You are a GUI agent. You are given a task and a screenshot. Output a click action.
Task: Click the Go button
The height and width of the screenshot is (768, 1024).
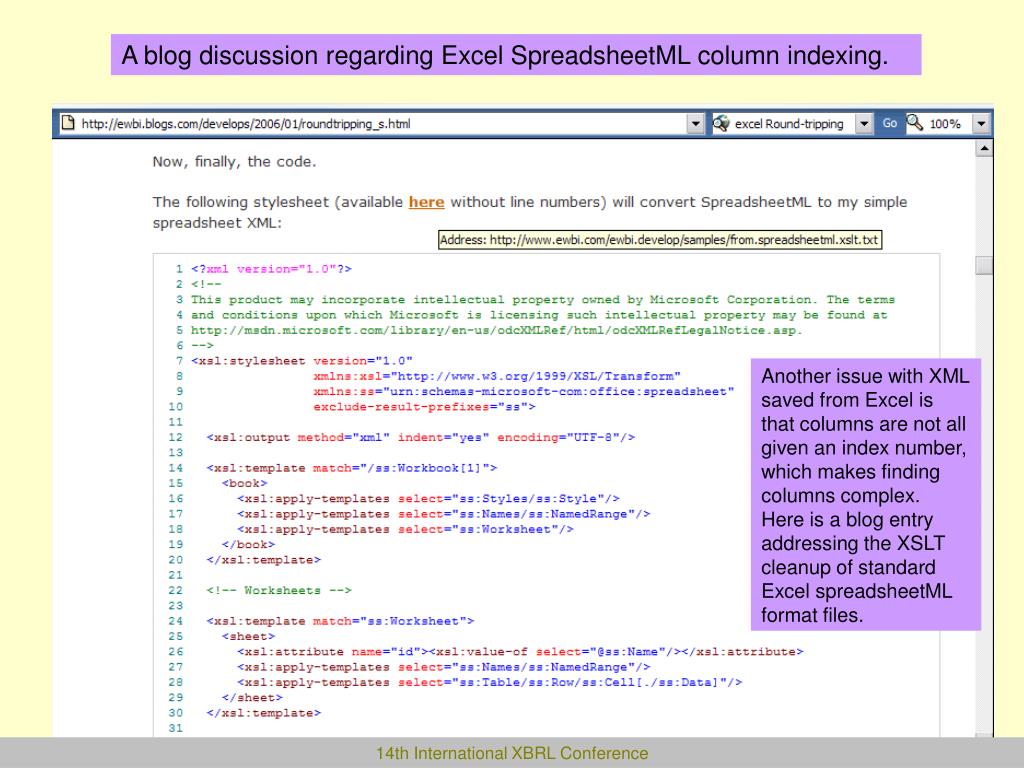pyautogui.click(x=889, y=123)
